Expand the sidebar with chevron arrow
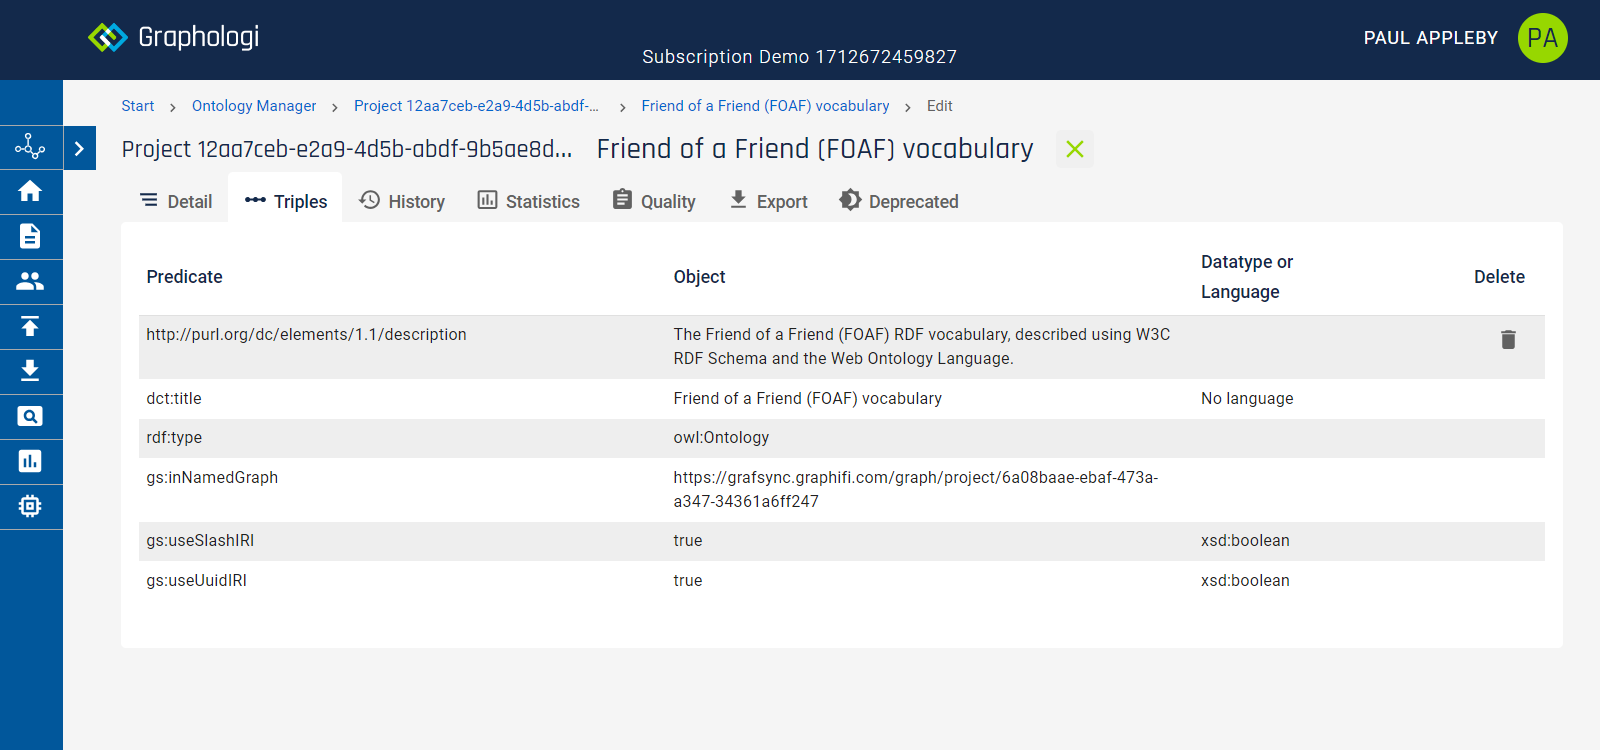Image resolution: width=1600 pixels, height=750 pixels. tap(79, 148)
